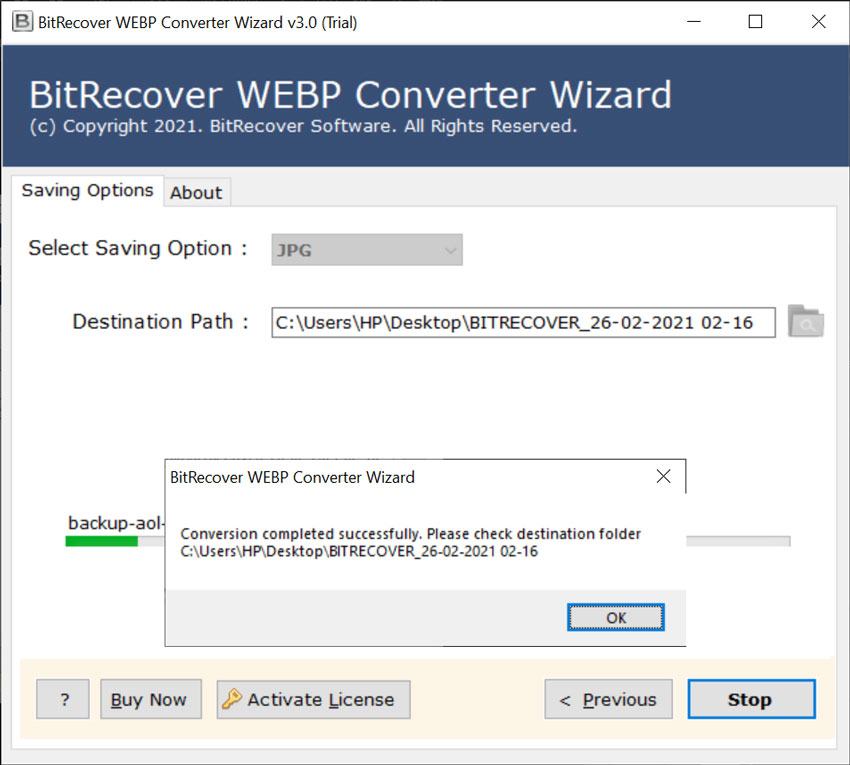Click the 'Select Saving Option :' label
Viewport: 850px width, 765px height.
(138, 248)
